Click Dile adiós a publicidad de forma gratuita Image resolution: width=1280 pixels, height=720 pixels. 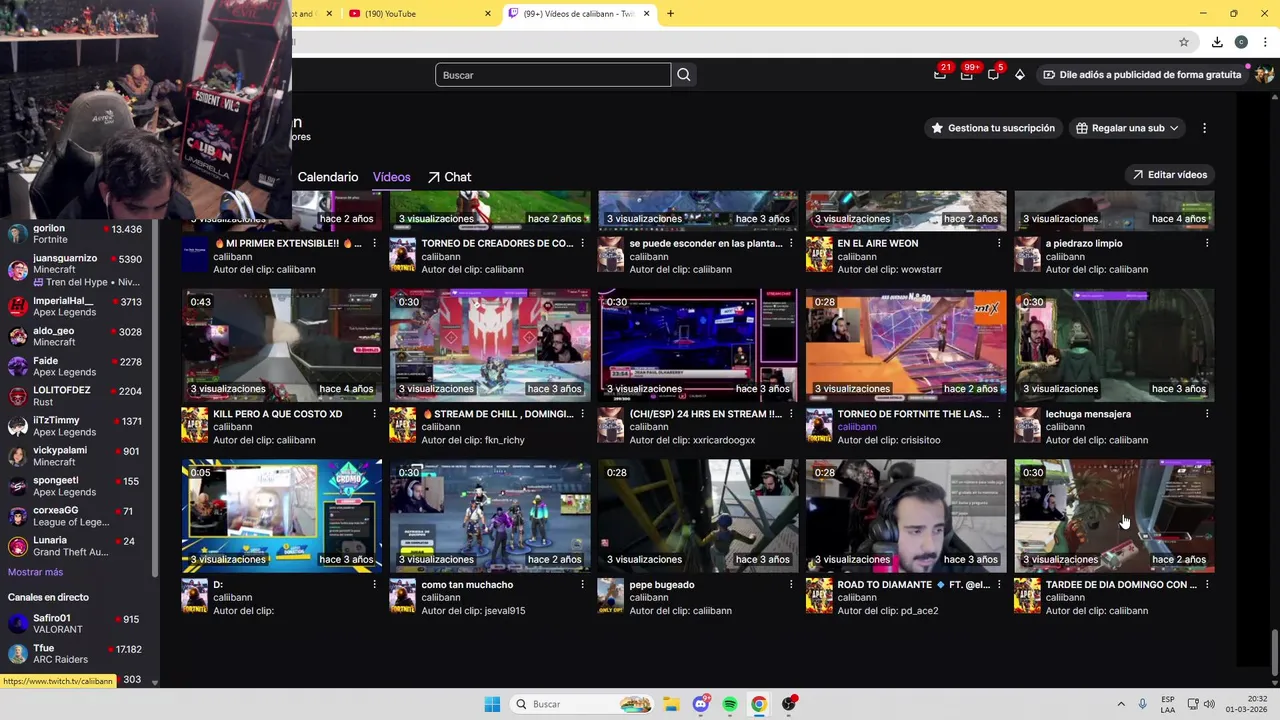pos(1141,74)
